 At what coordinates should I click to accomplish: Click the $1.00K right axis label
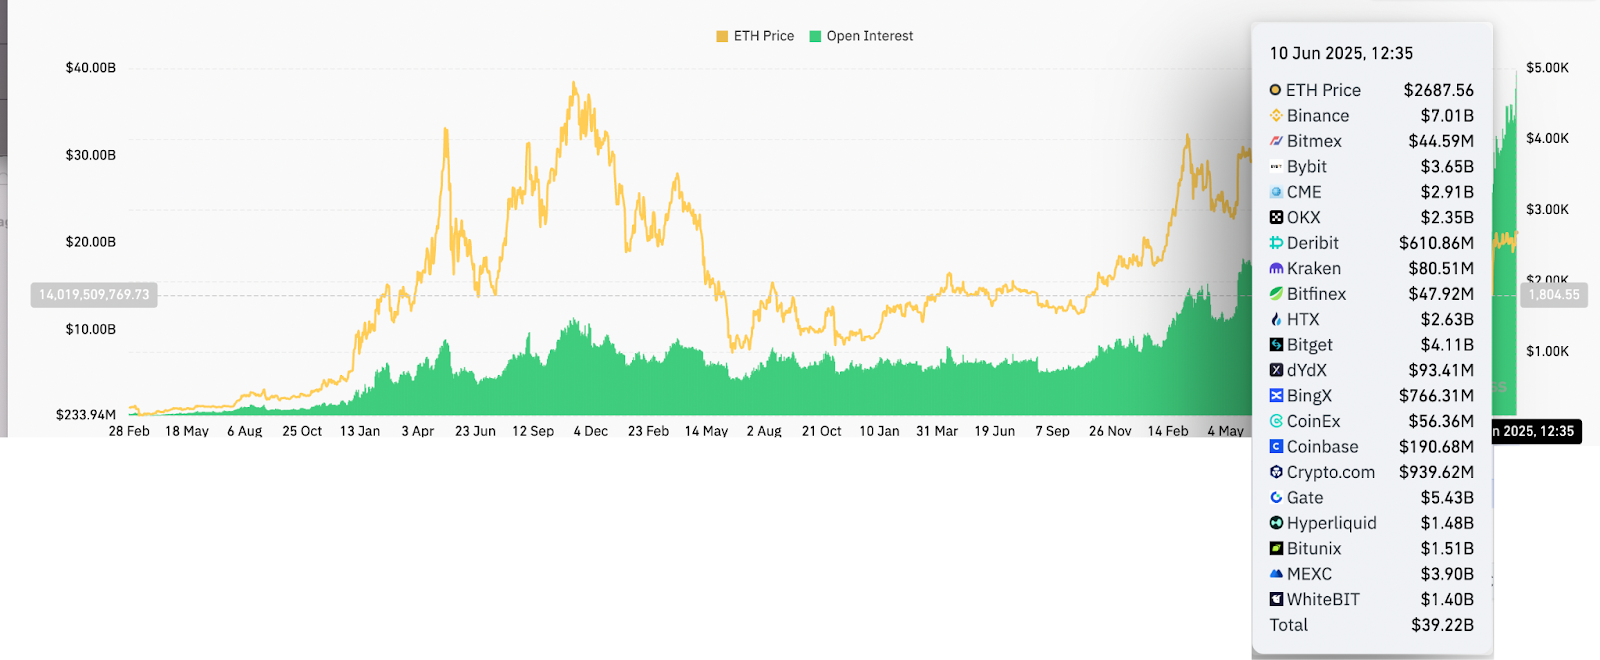coord(1547,351)
